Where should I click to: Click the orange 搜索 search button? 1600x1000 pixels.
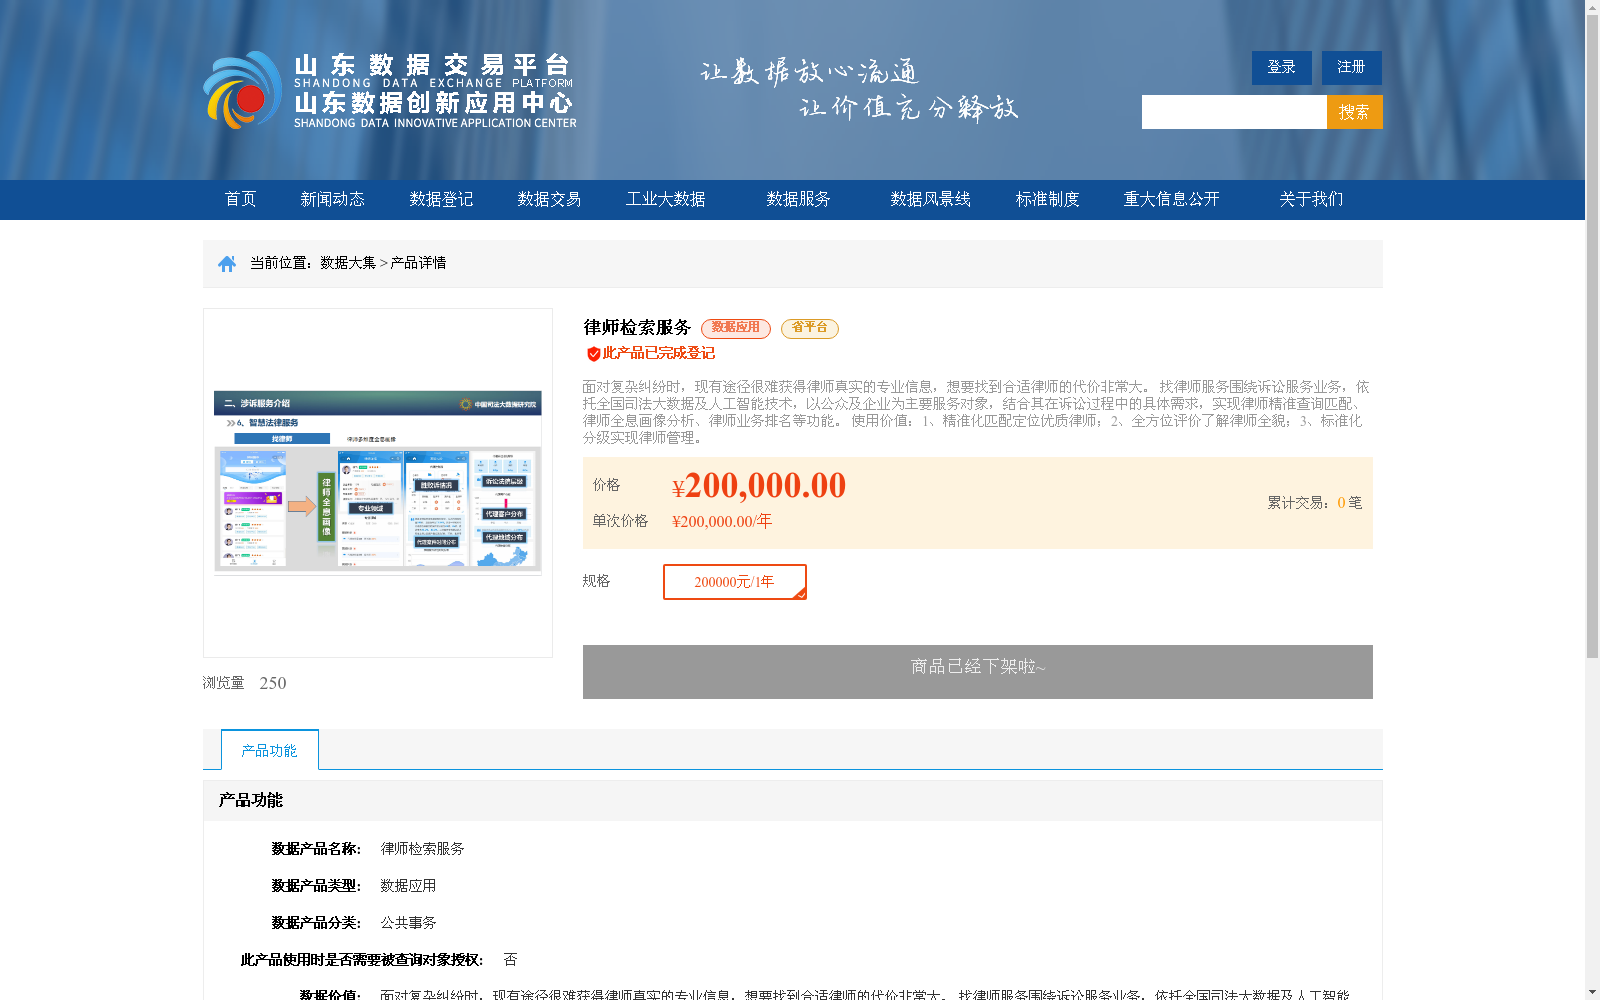1354,112
